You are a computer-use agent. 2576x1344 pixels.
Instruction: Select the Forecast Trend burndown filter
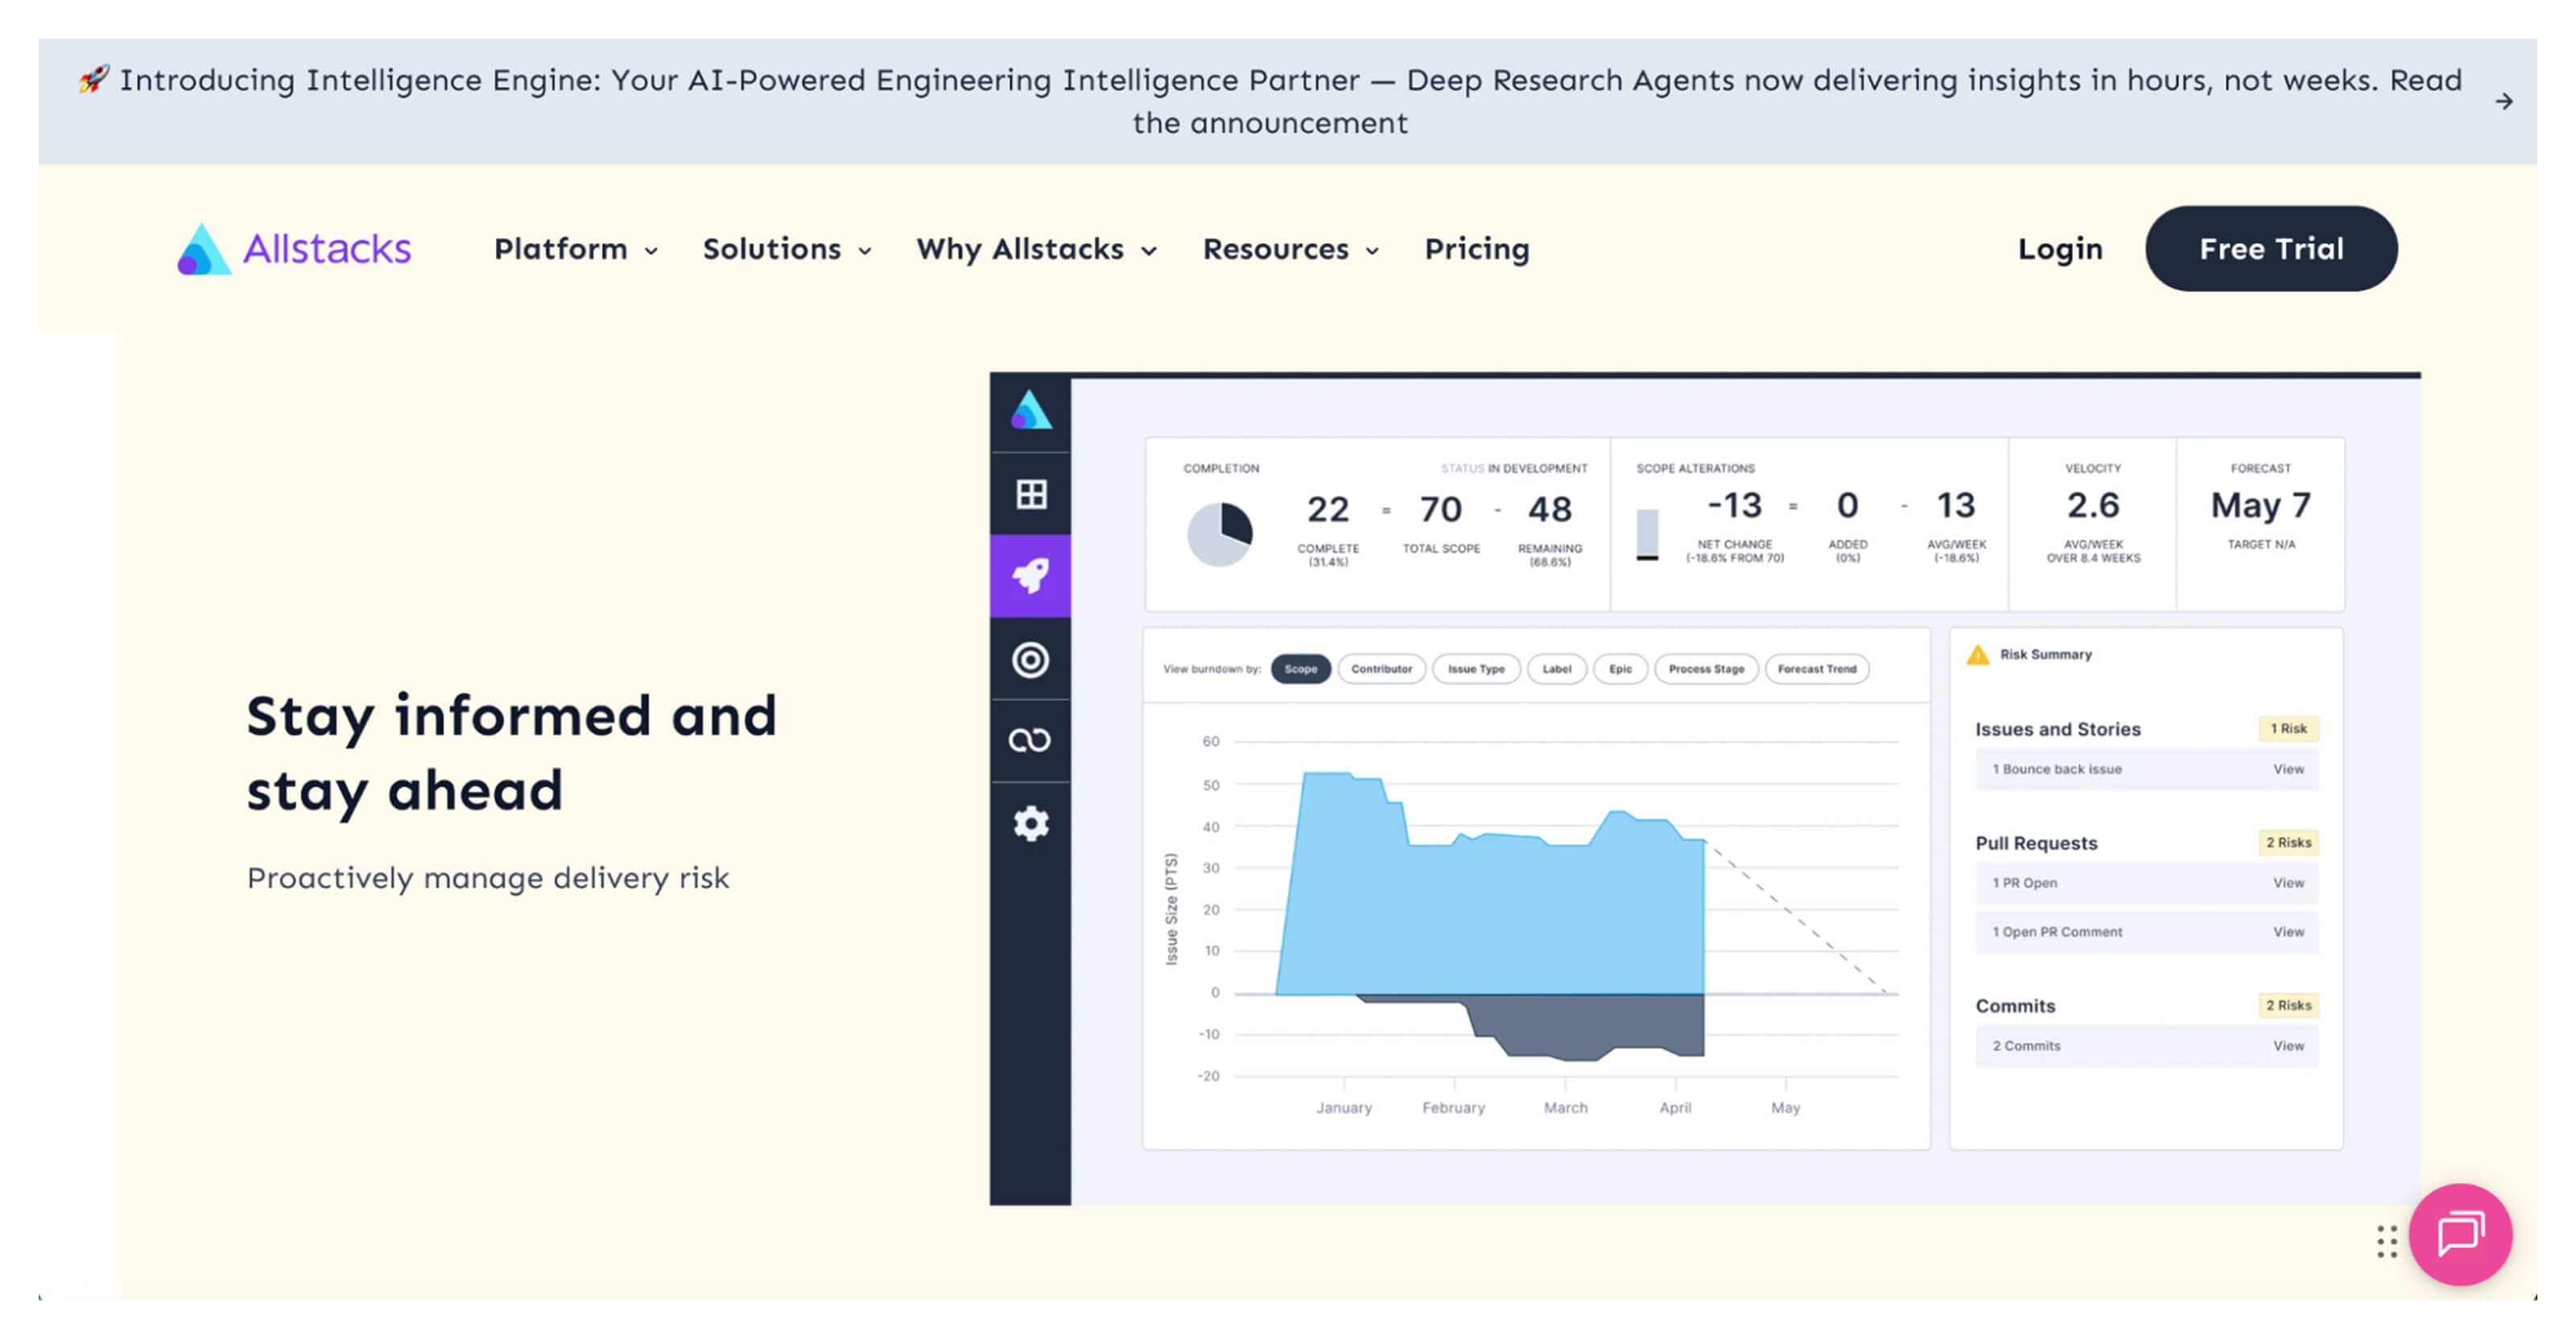click(1817, 669)
